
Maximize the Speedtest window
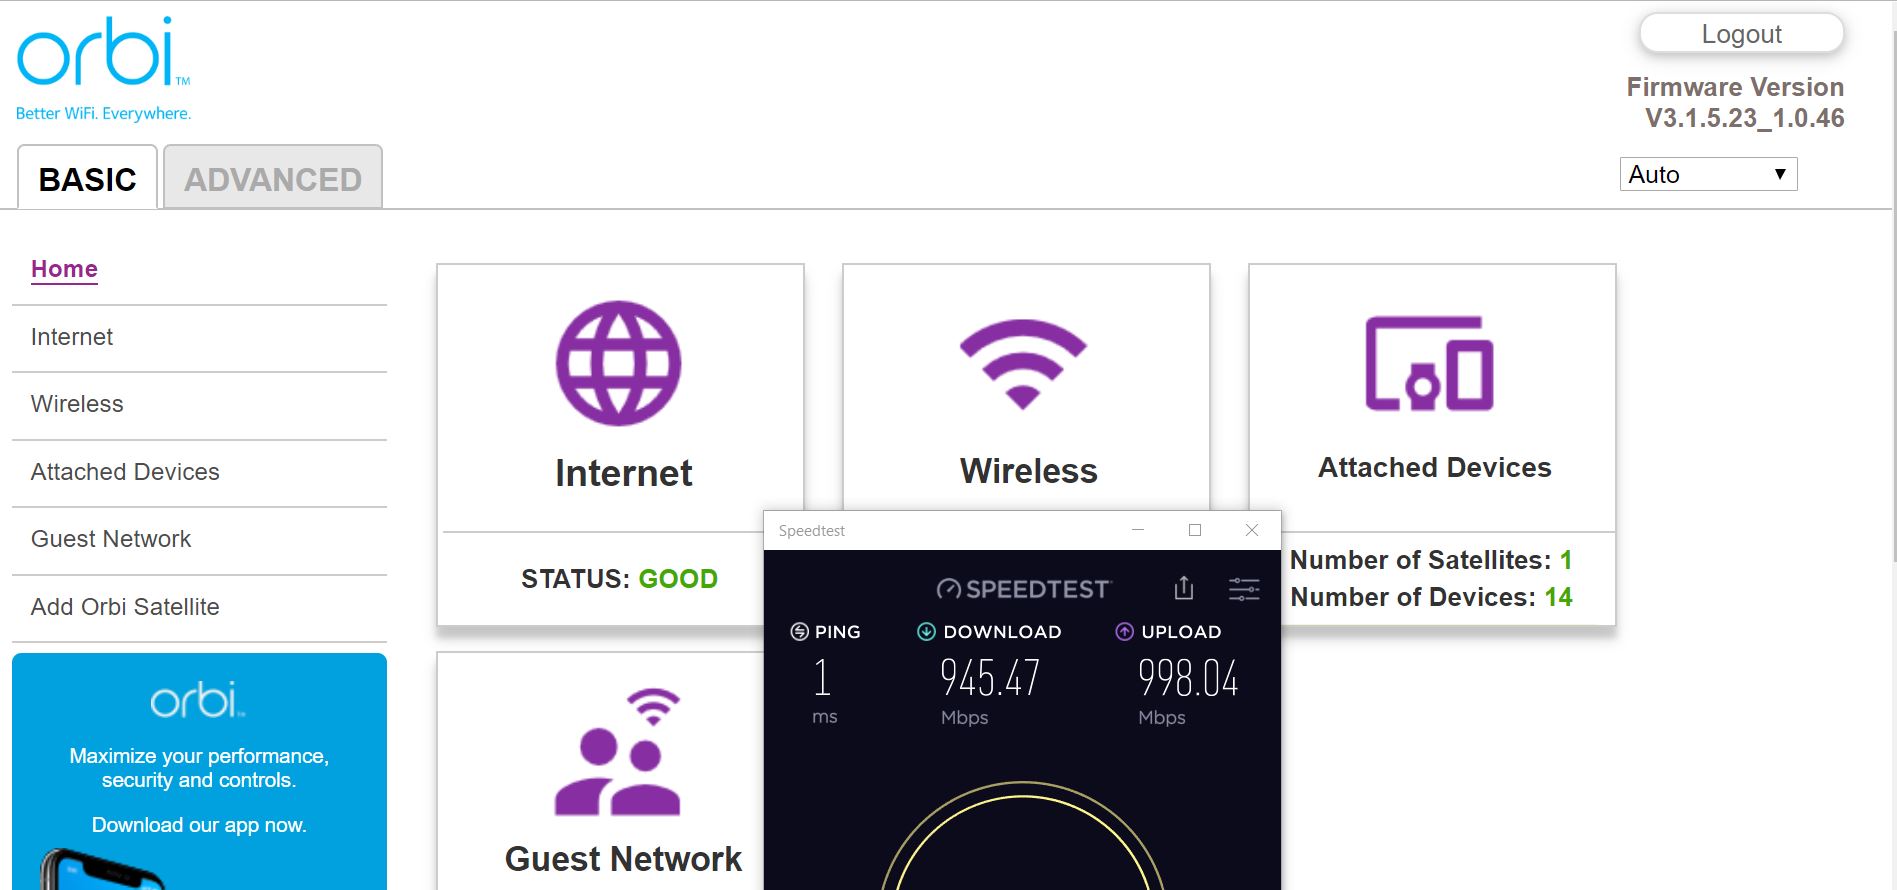[x=1194, y=530]
